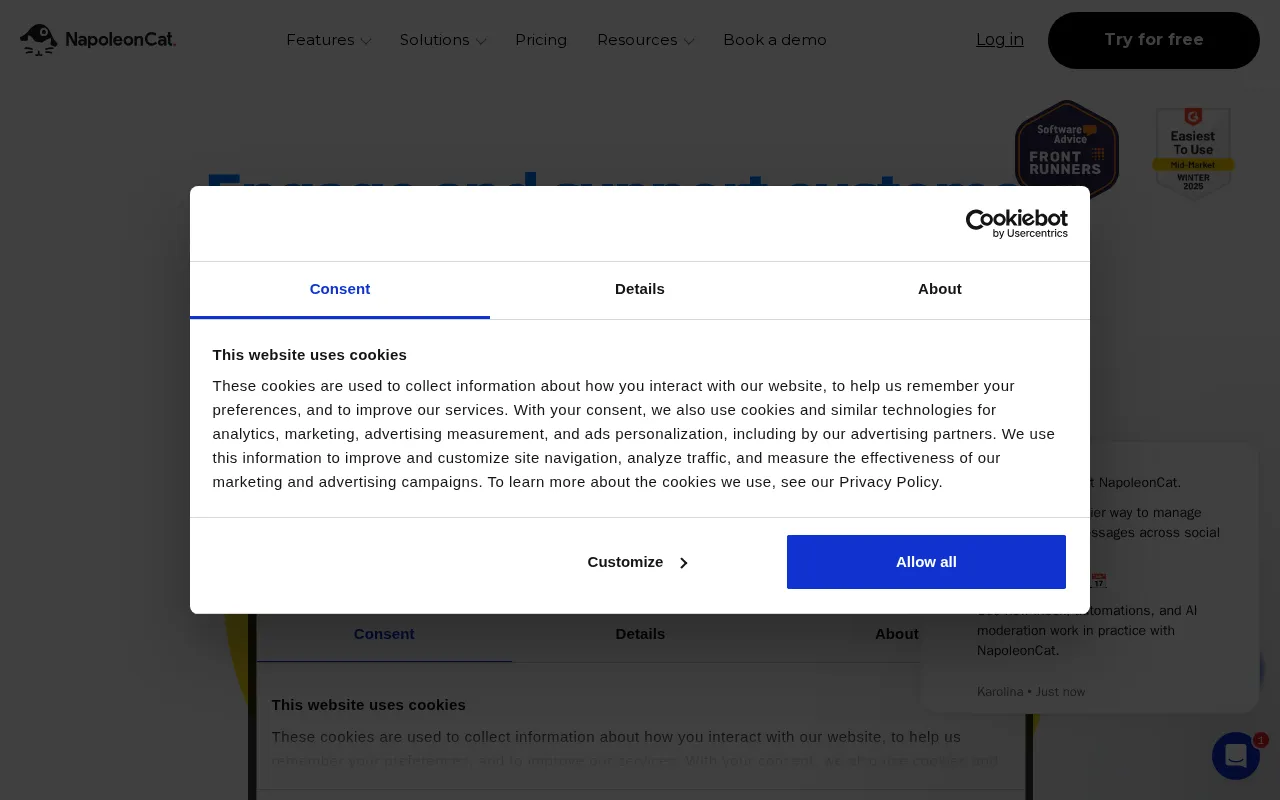Select the Consent tab in cookie dialog
Viewport: 1280px width, 800px height.
point(340,289)
